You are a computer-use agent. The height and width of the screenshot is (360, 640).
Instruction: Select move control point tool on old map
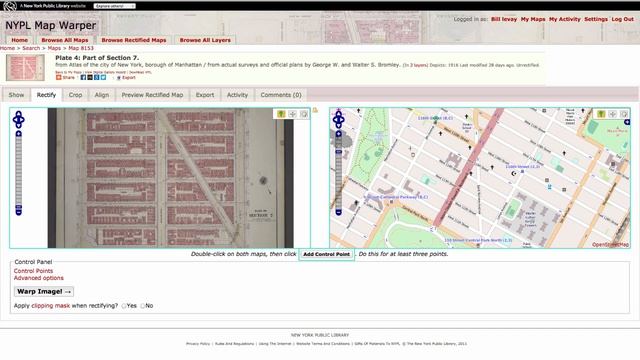coord(292,114)
